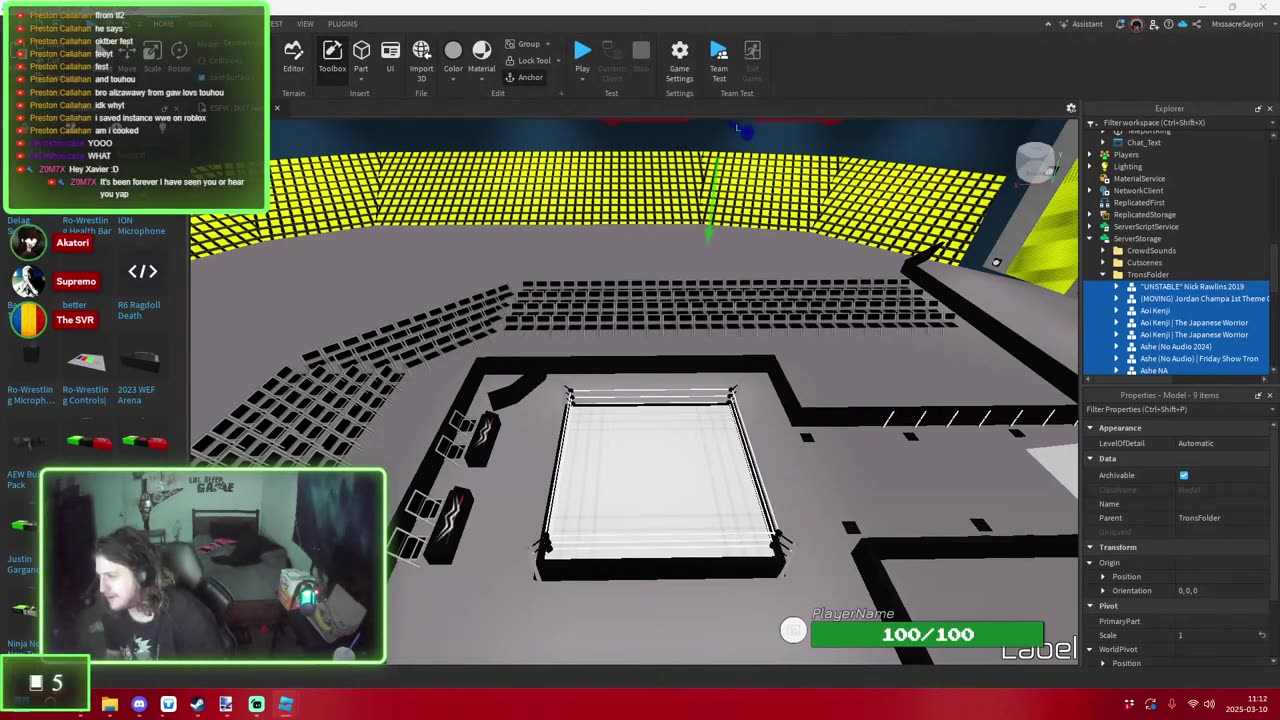This screenshot has height=720, width=1280.
Task: Select Ashe (No Audio) | Friday Show Tron
Action: tap(1199, 359)
